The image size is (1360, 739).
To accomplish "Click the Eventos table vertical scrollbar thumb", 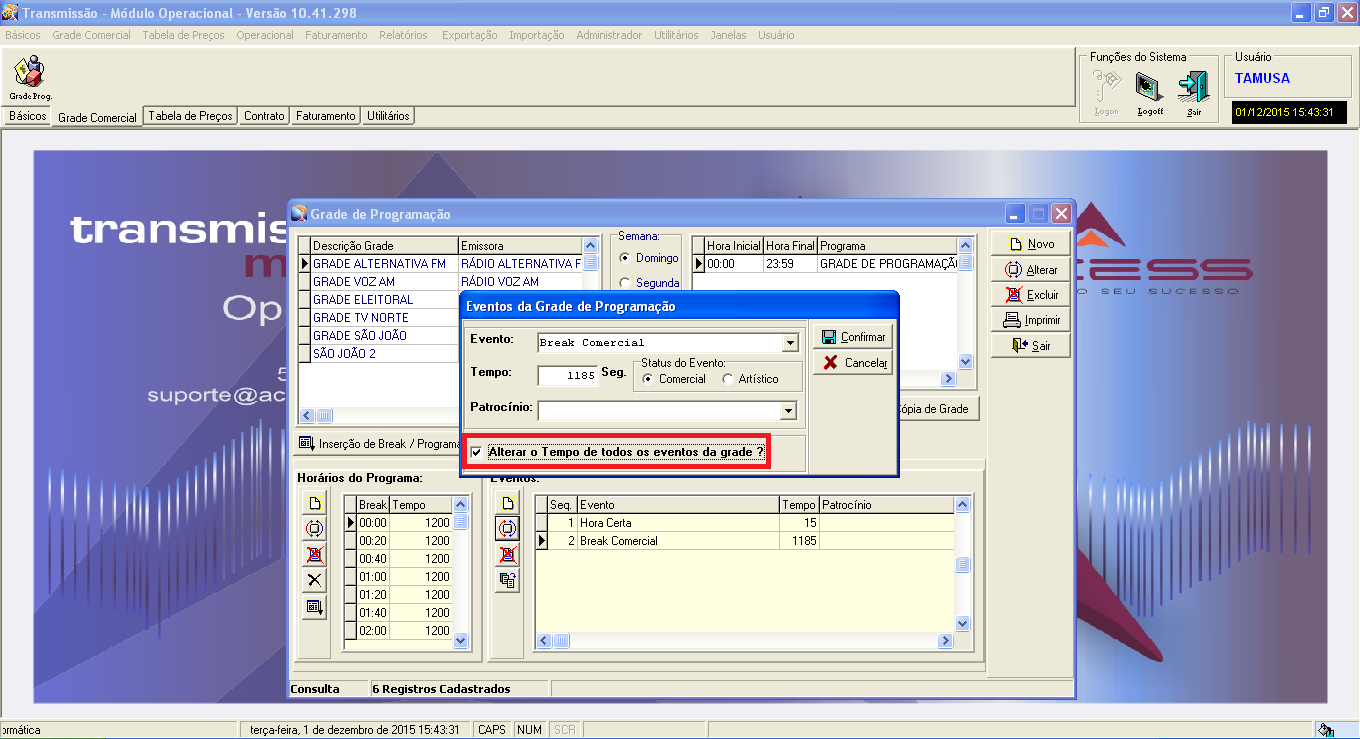I will pos(962,565).
